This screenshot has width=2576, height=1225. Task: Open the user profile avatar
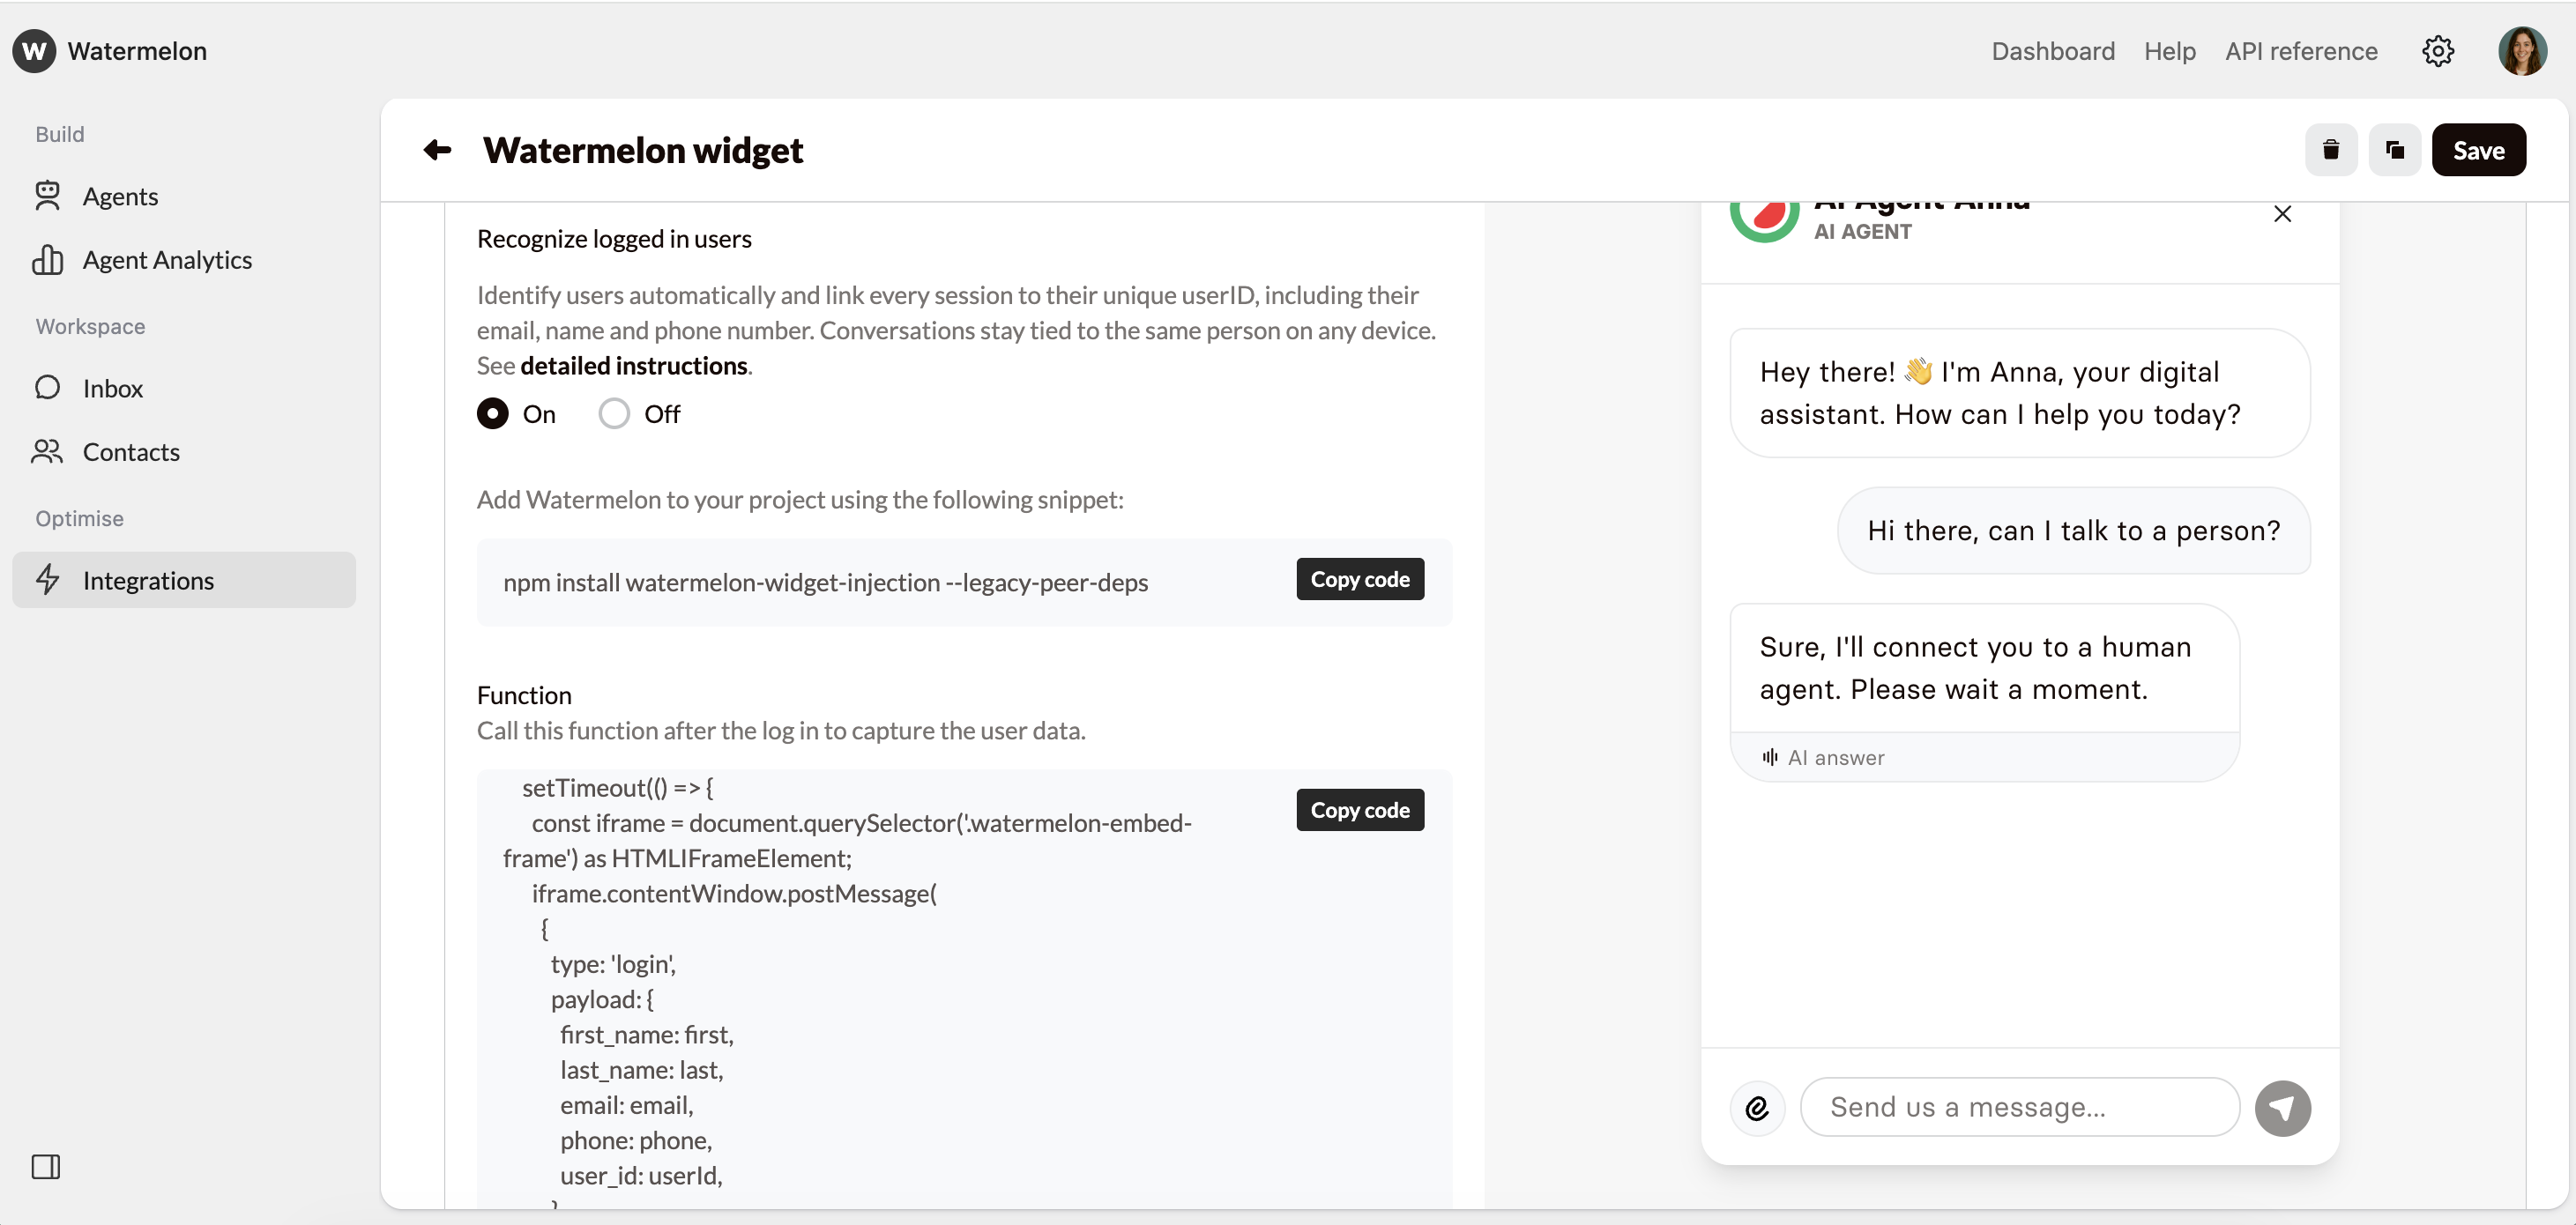tap(2522, 51)
